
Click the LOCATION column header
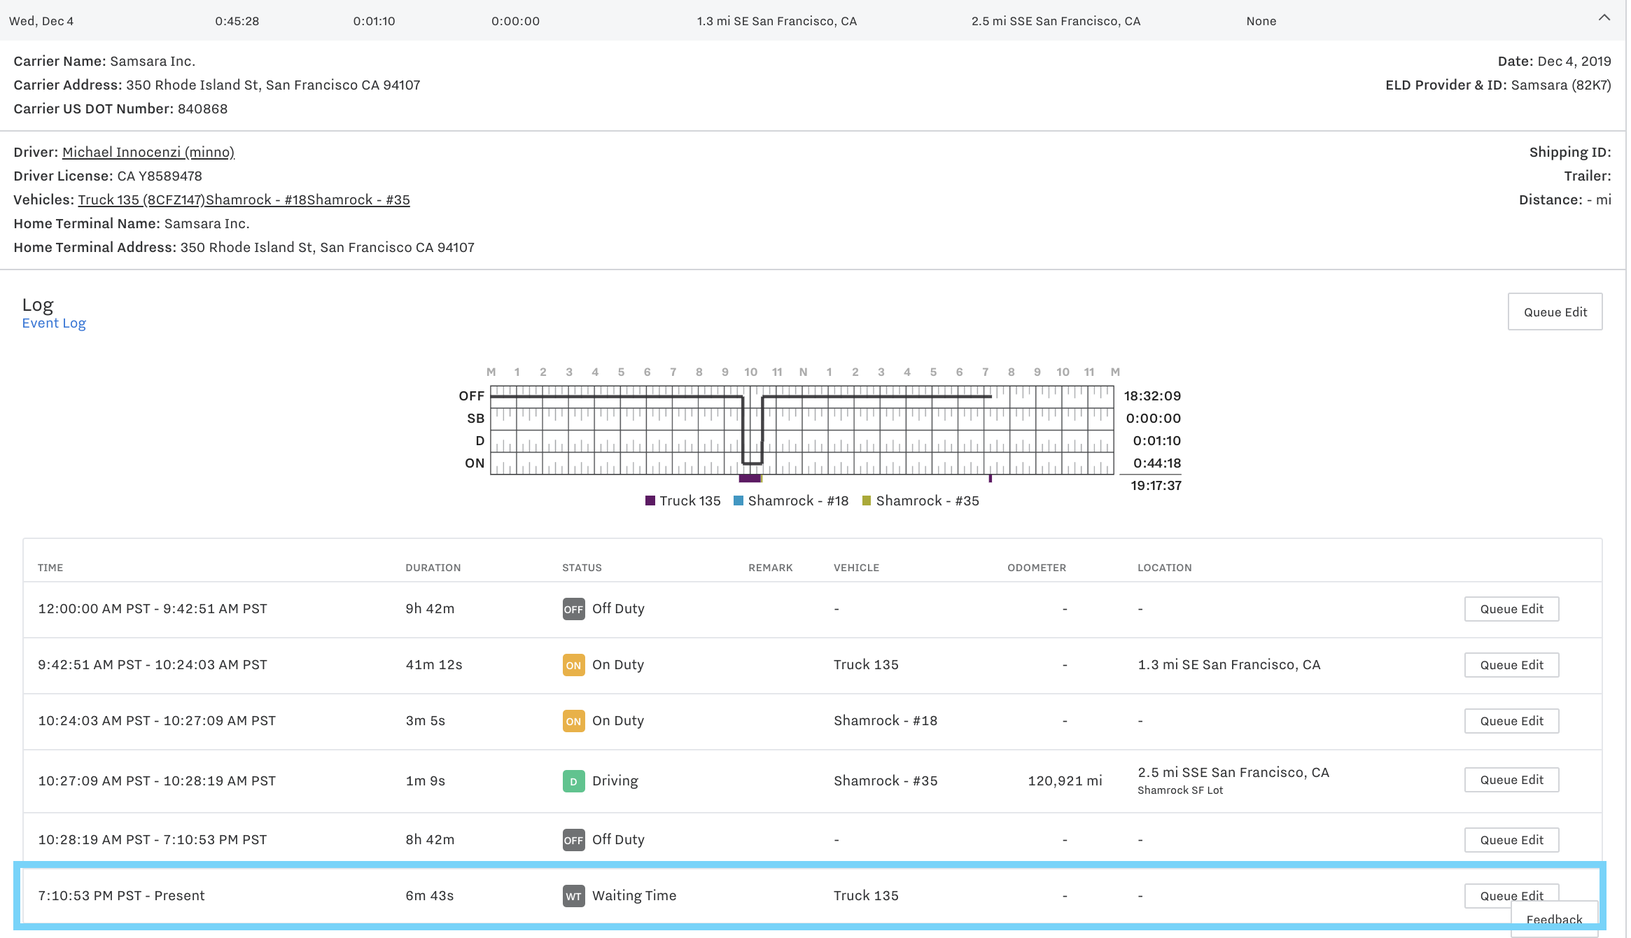[1164, 568]
